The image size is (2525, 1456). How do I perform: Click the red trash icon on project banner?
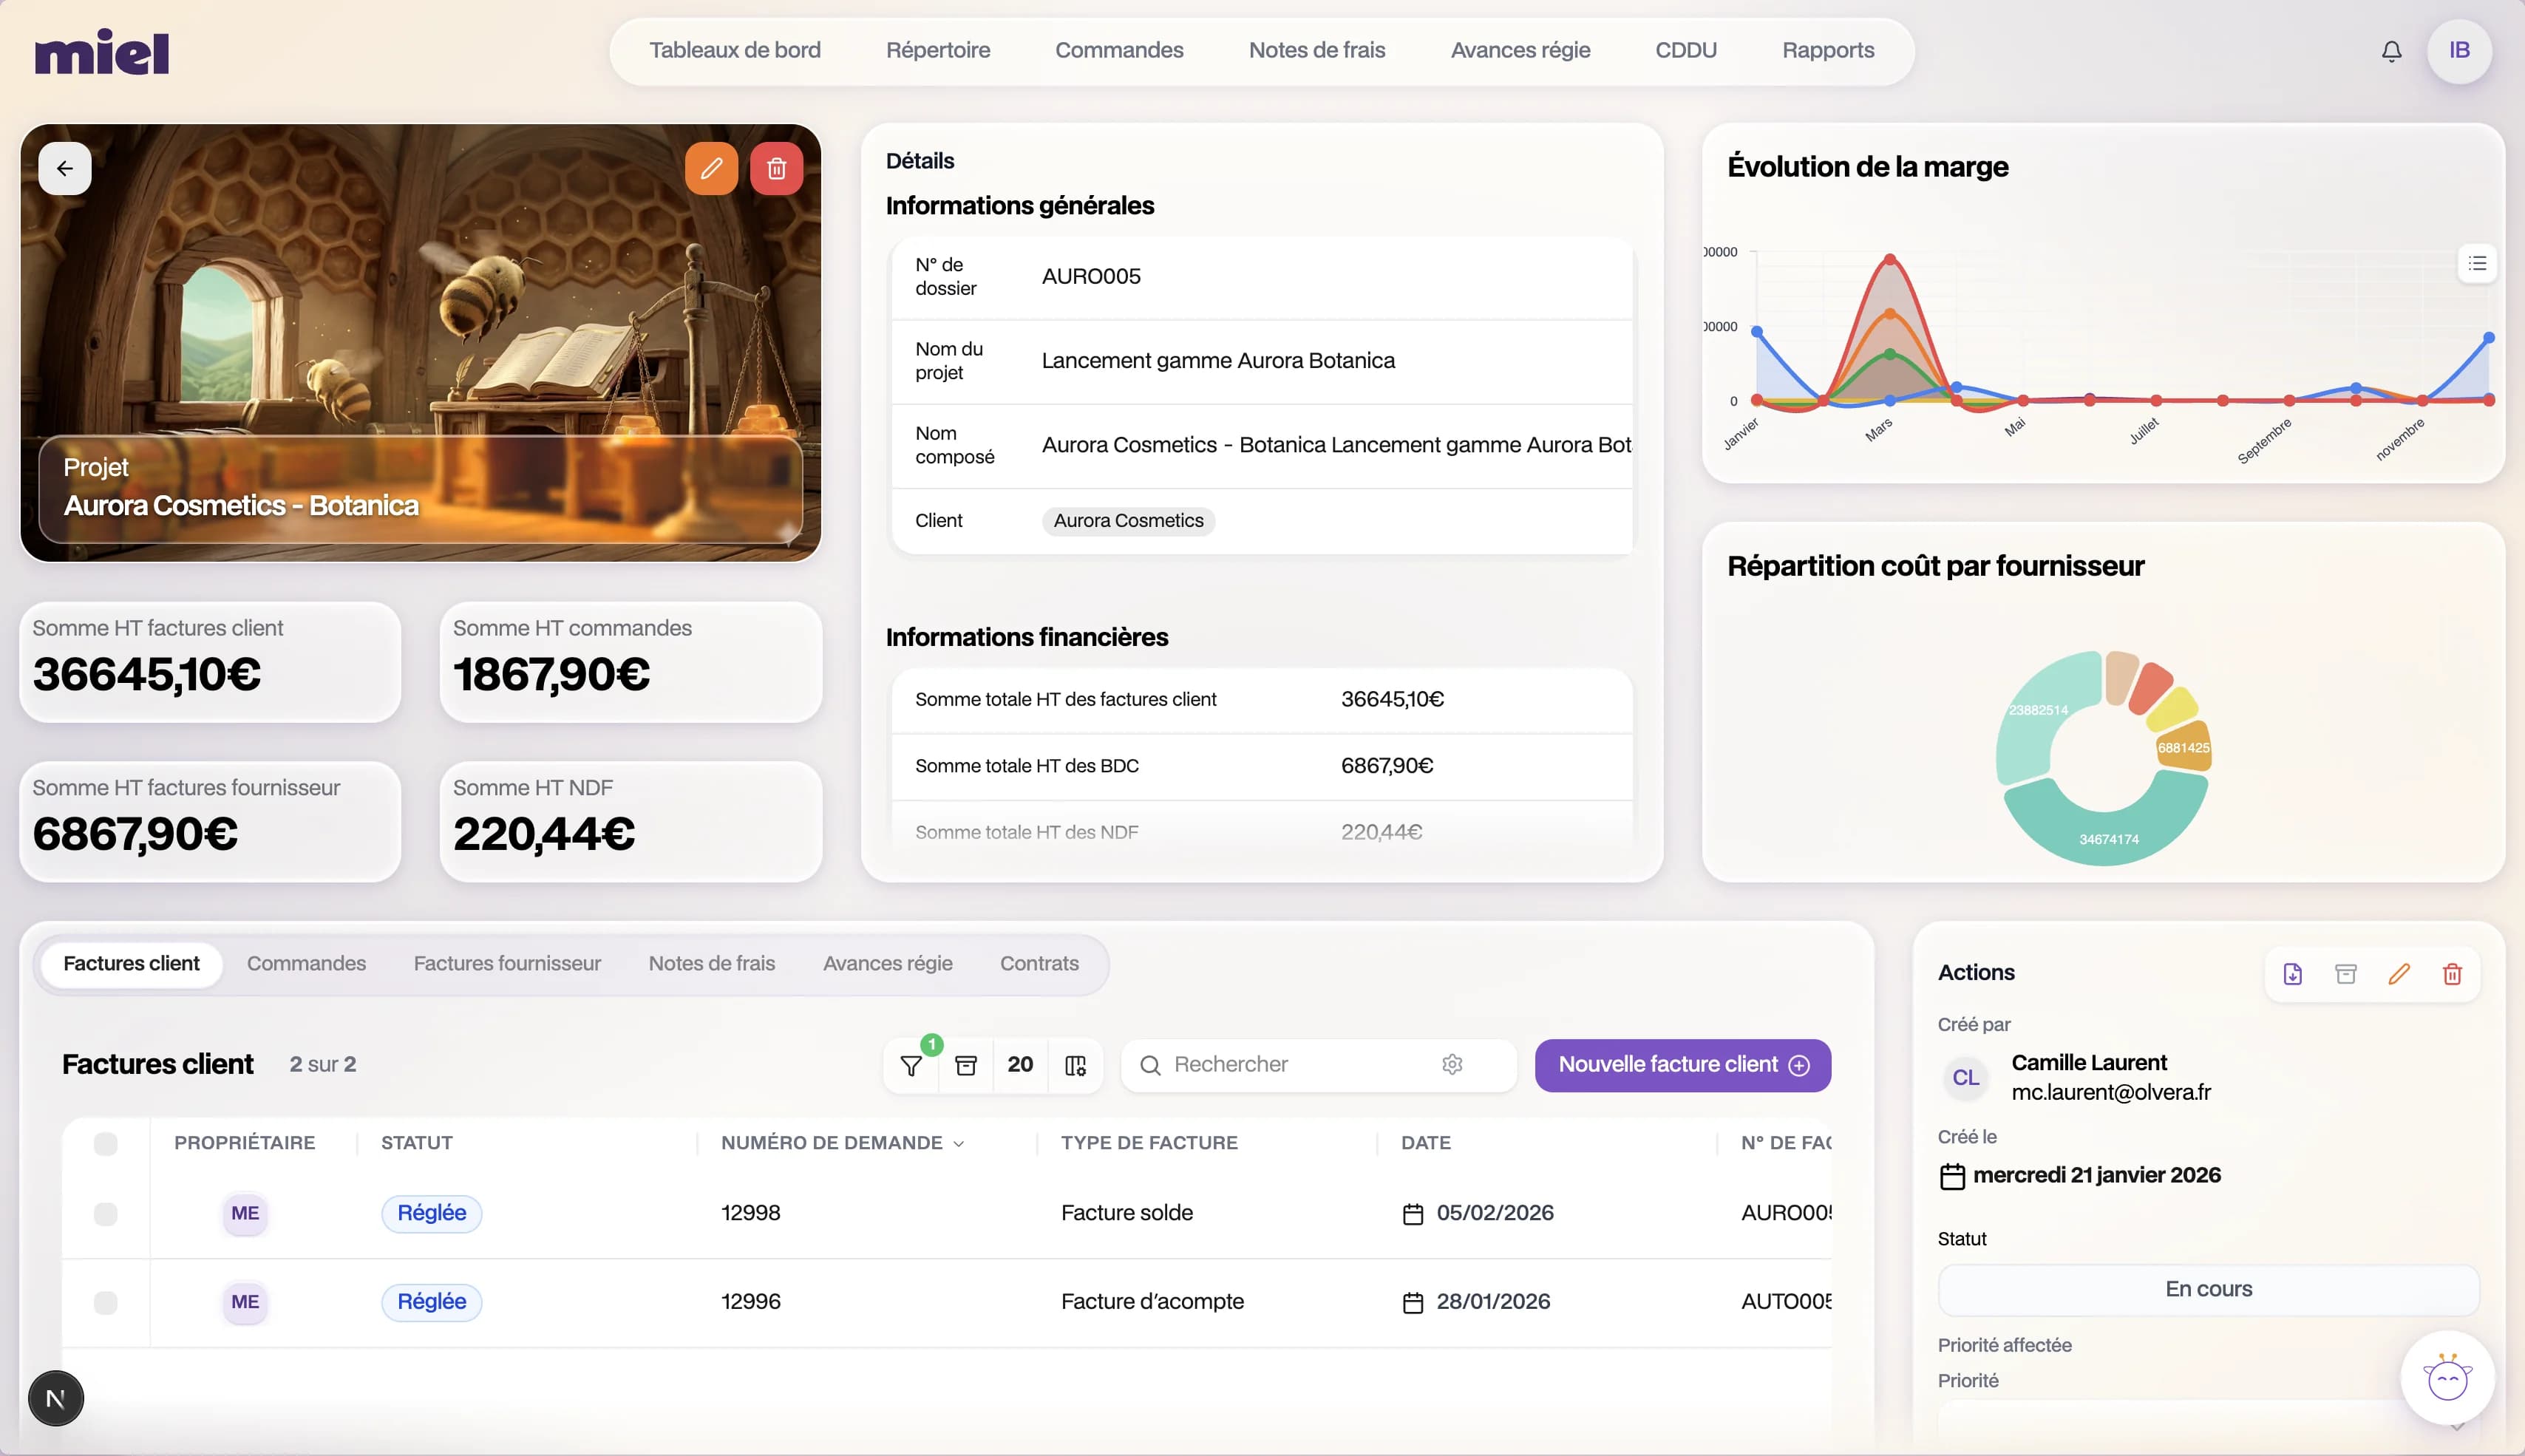(x=776, y=168)
